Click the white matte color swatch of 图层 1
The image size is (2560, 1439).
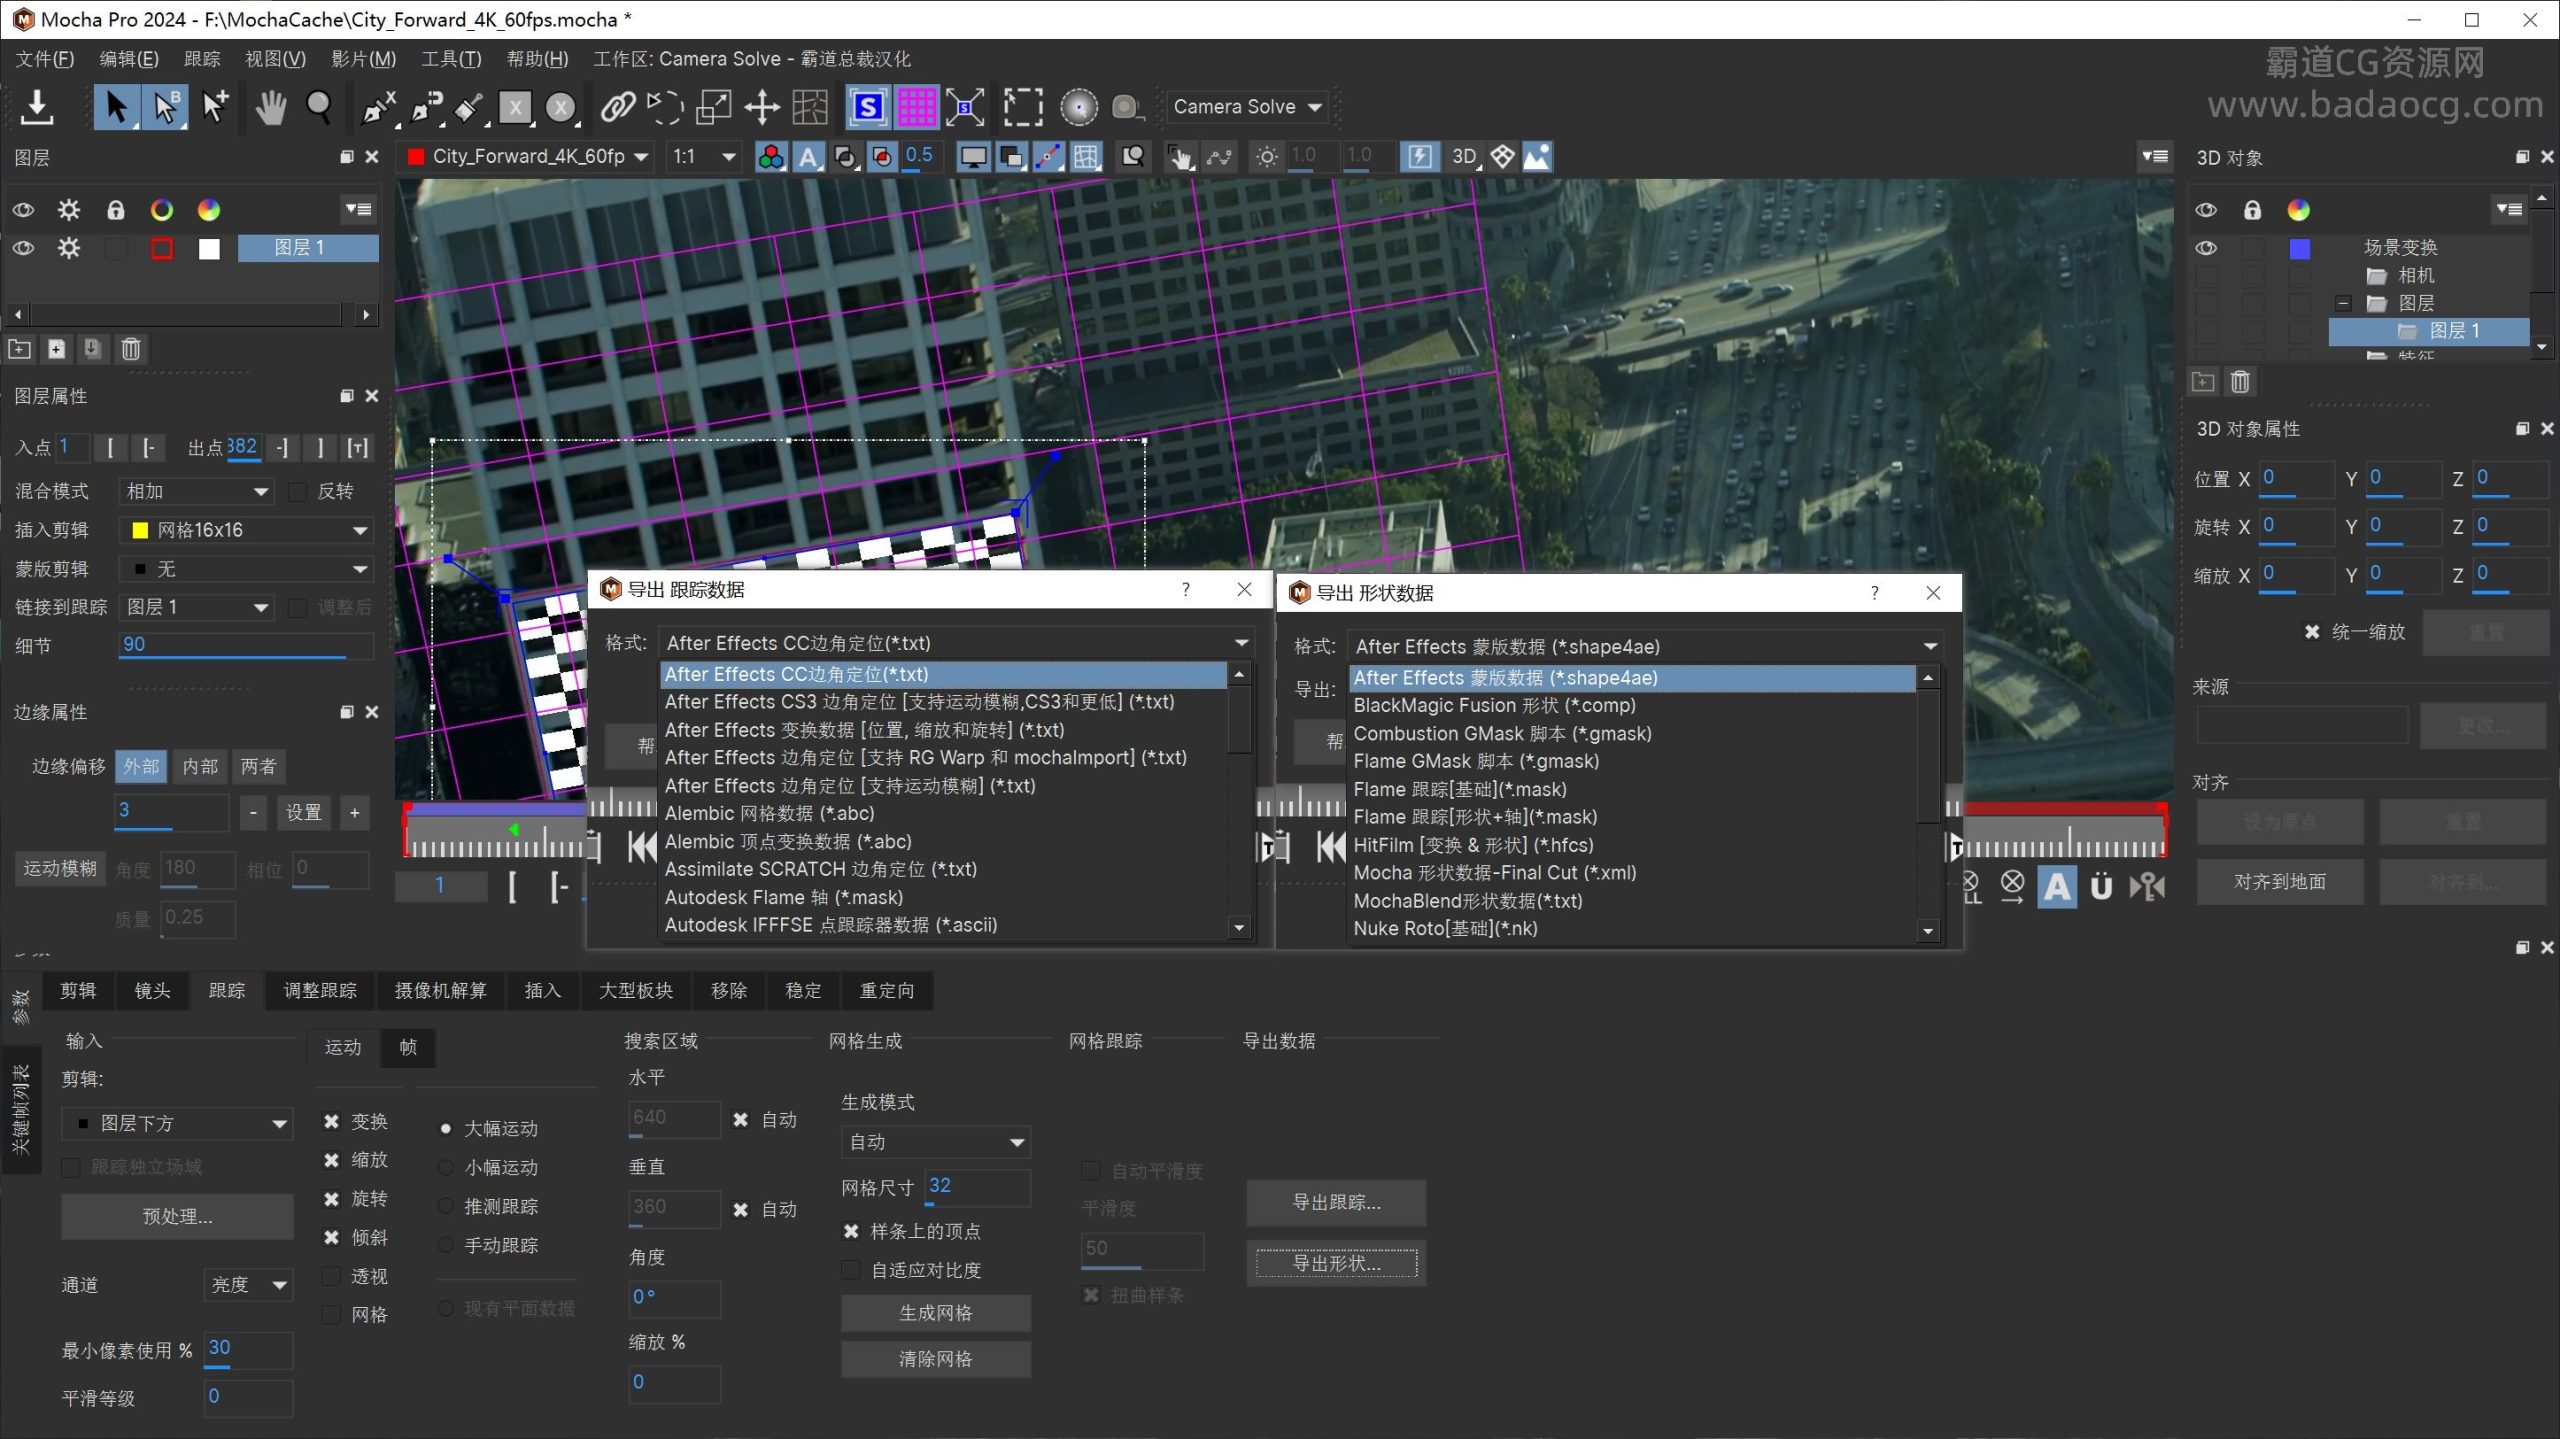tap(209, 248)
